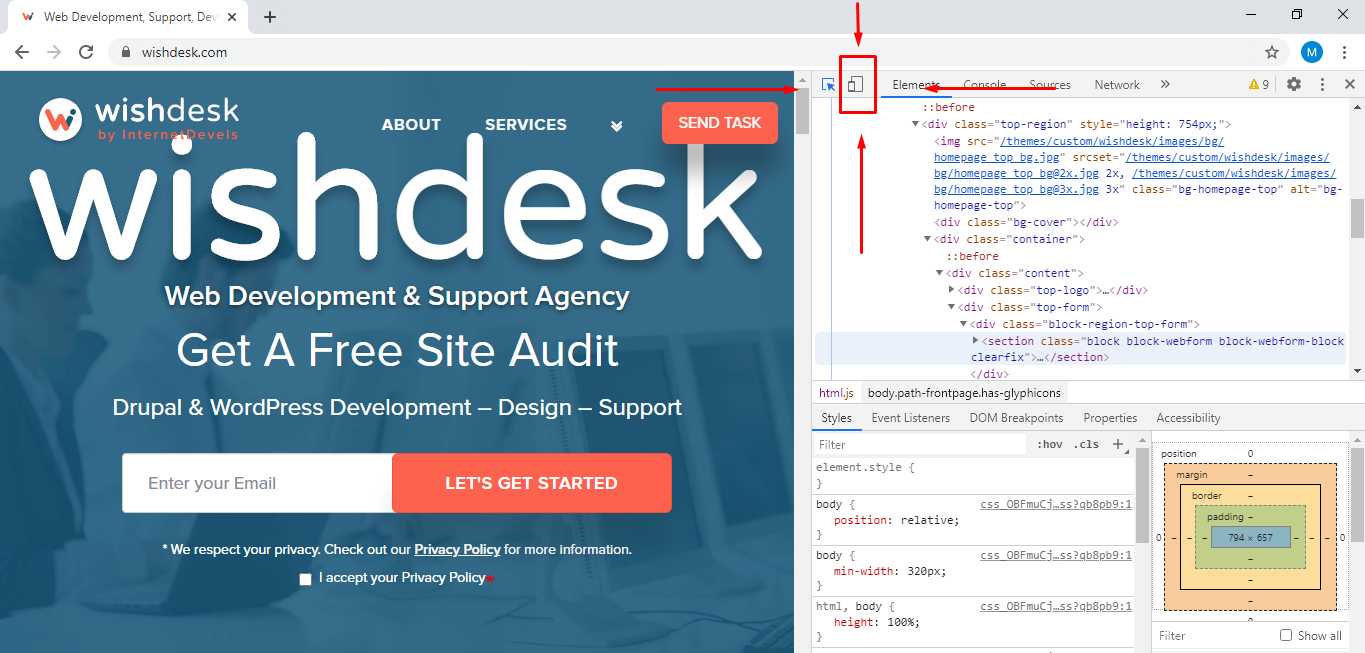This screenshot has height=653, width=1365.
Task: Check the I accept Privacy Policy checkbox
Action: point(306,579)
